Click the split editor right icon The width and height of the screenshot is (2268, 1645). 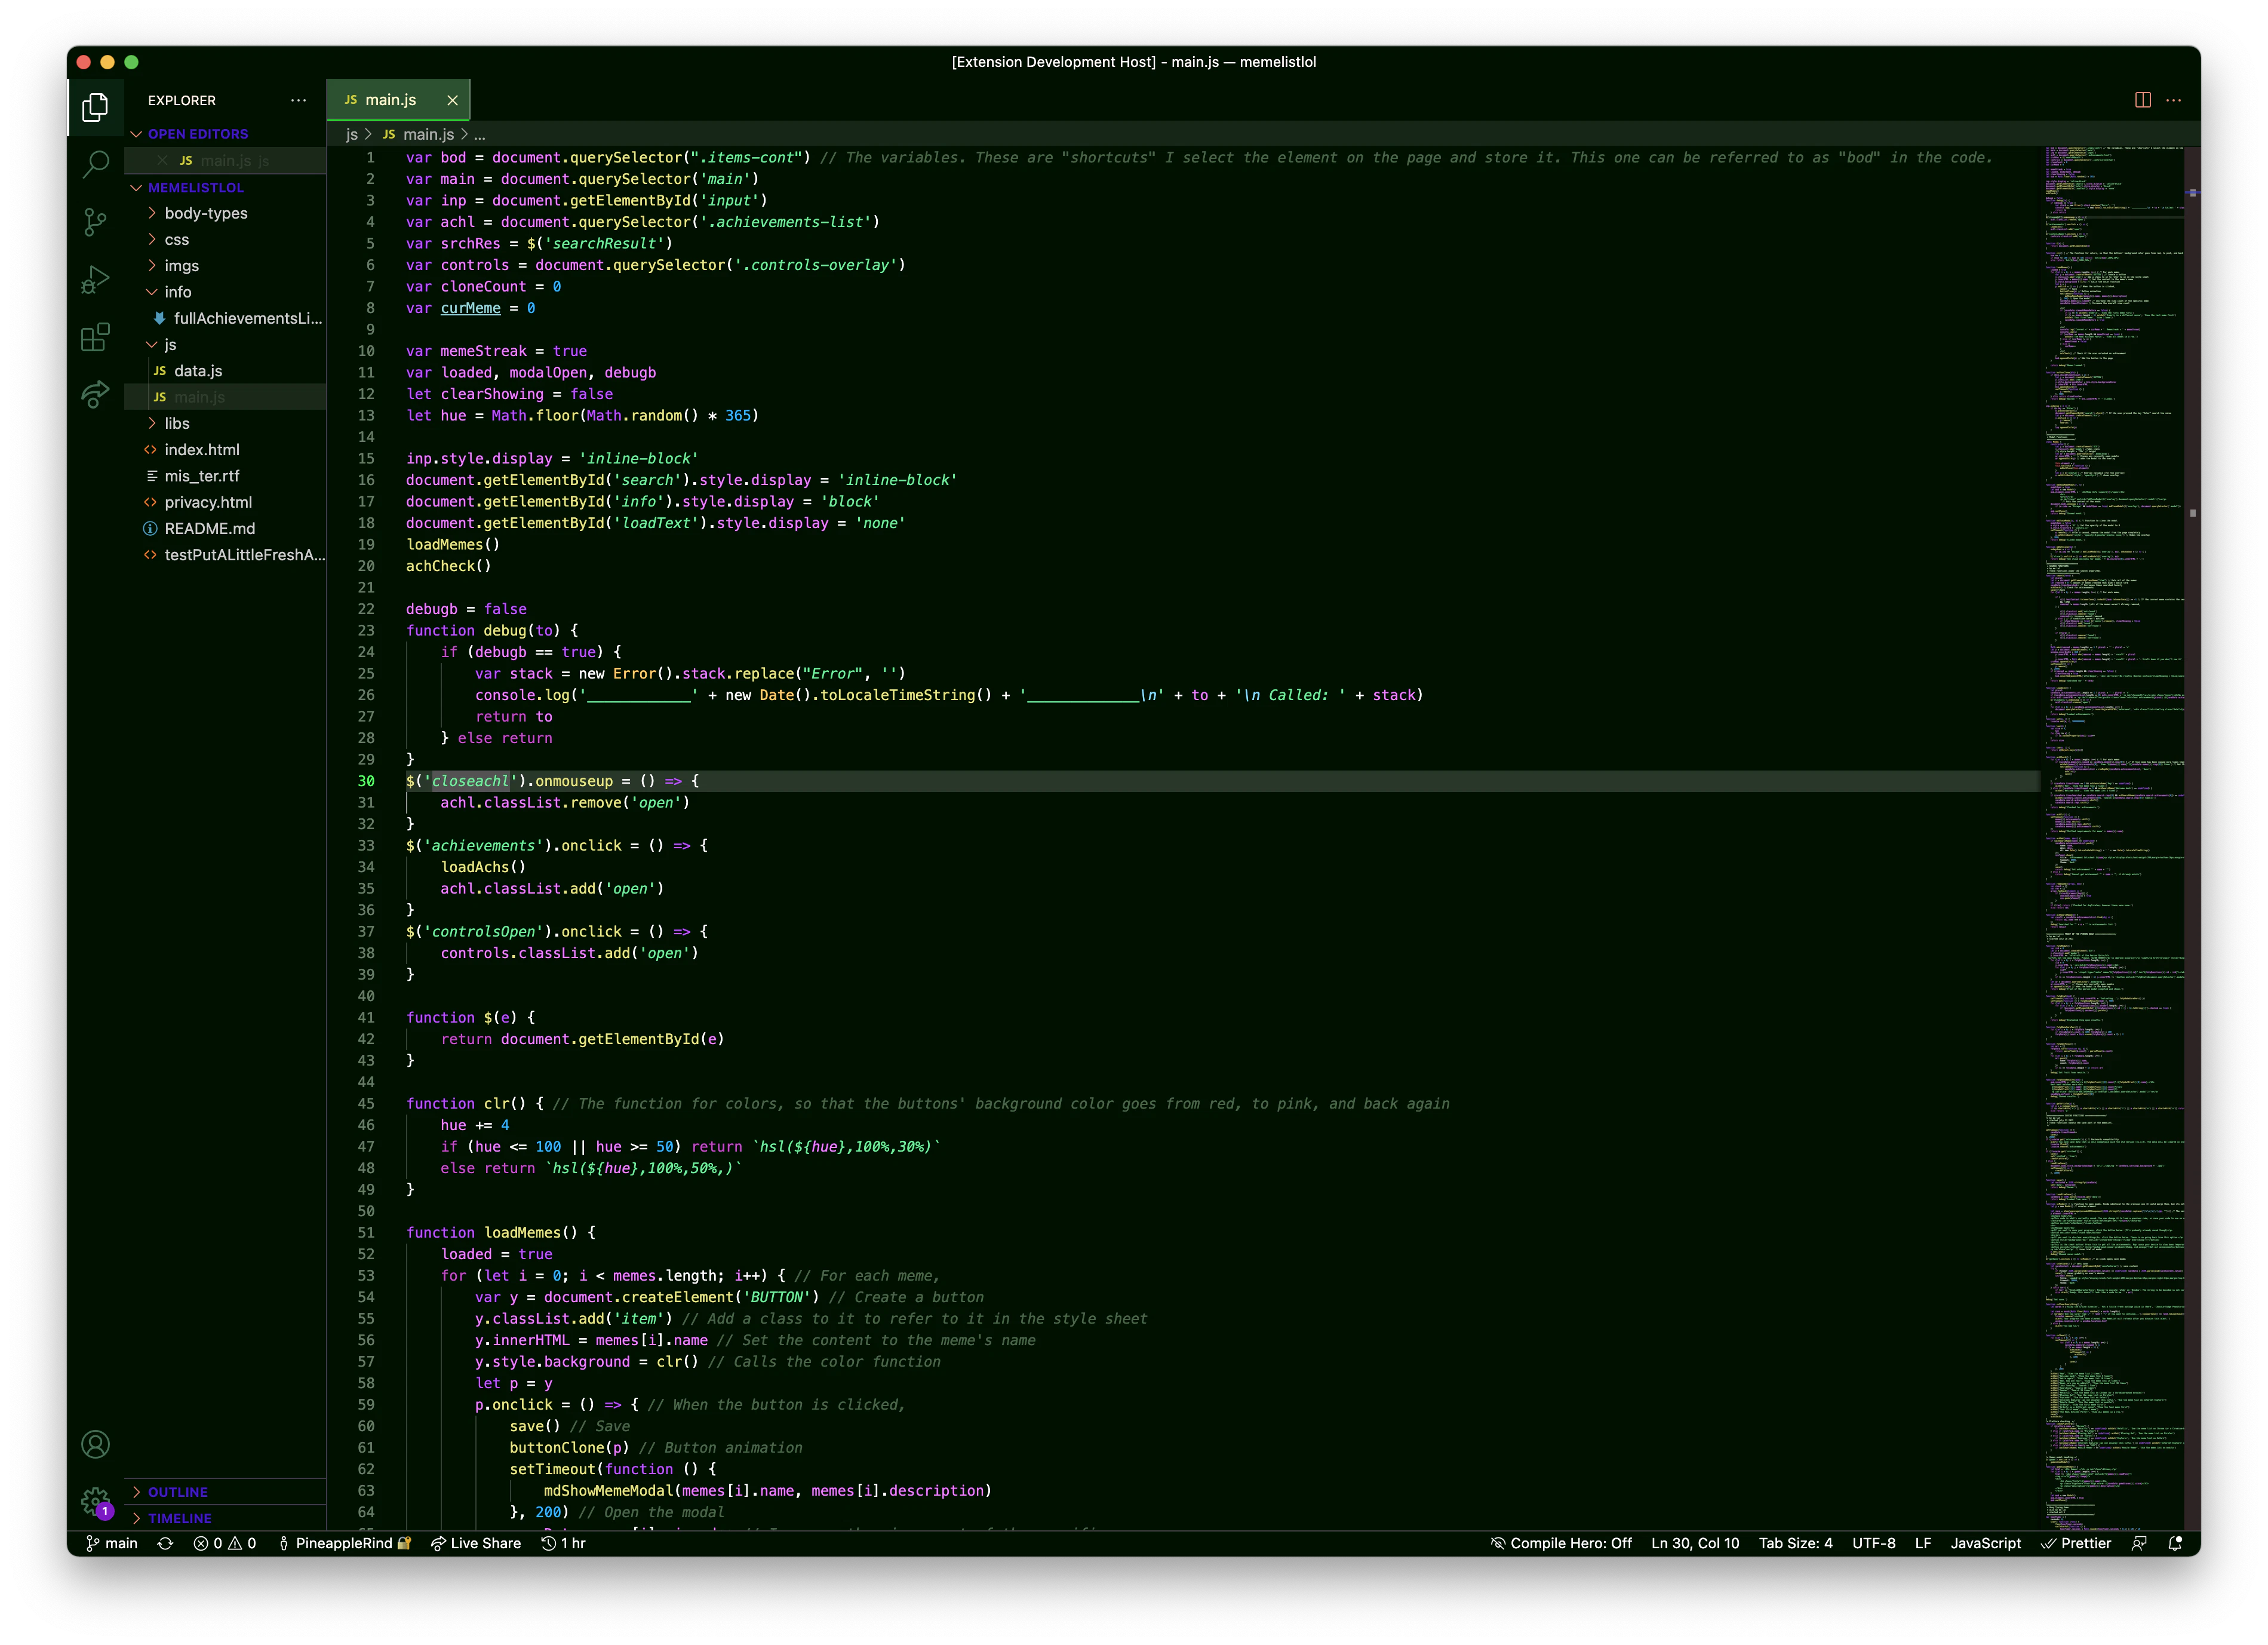coord(2142,100)
